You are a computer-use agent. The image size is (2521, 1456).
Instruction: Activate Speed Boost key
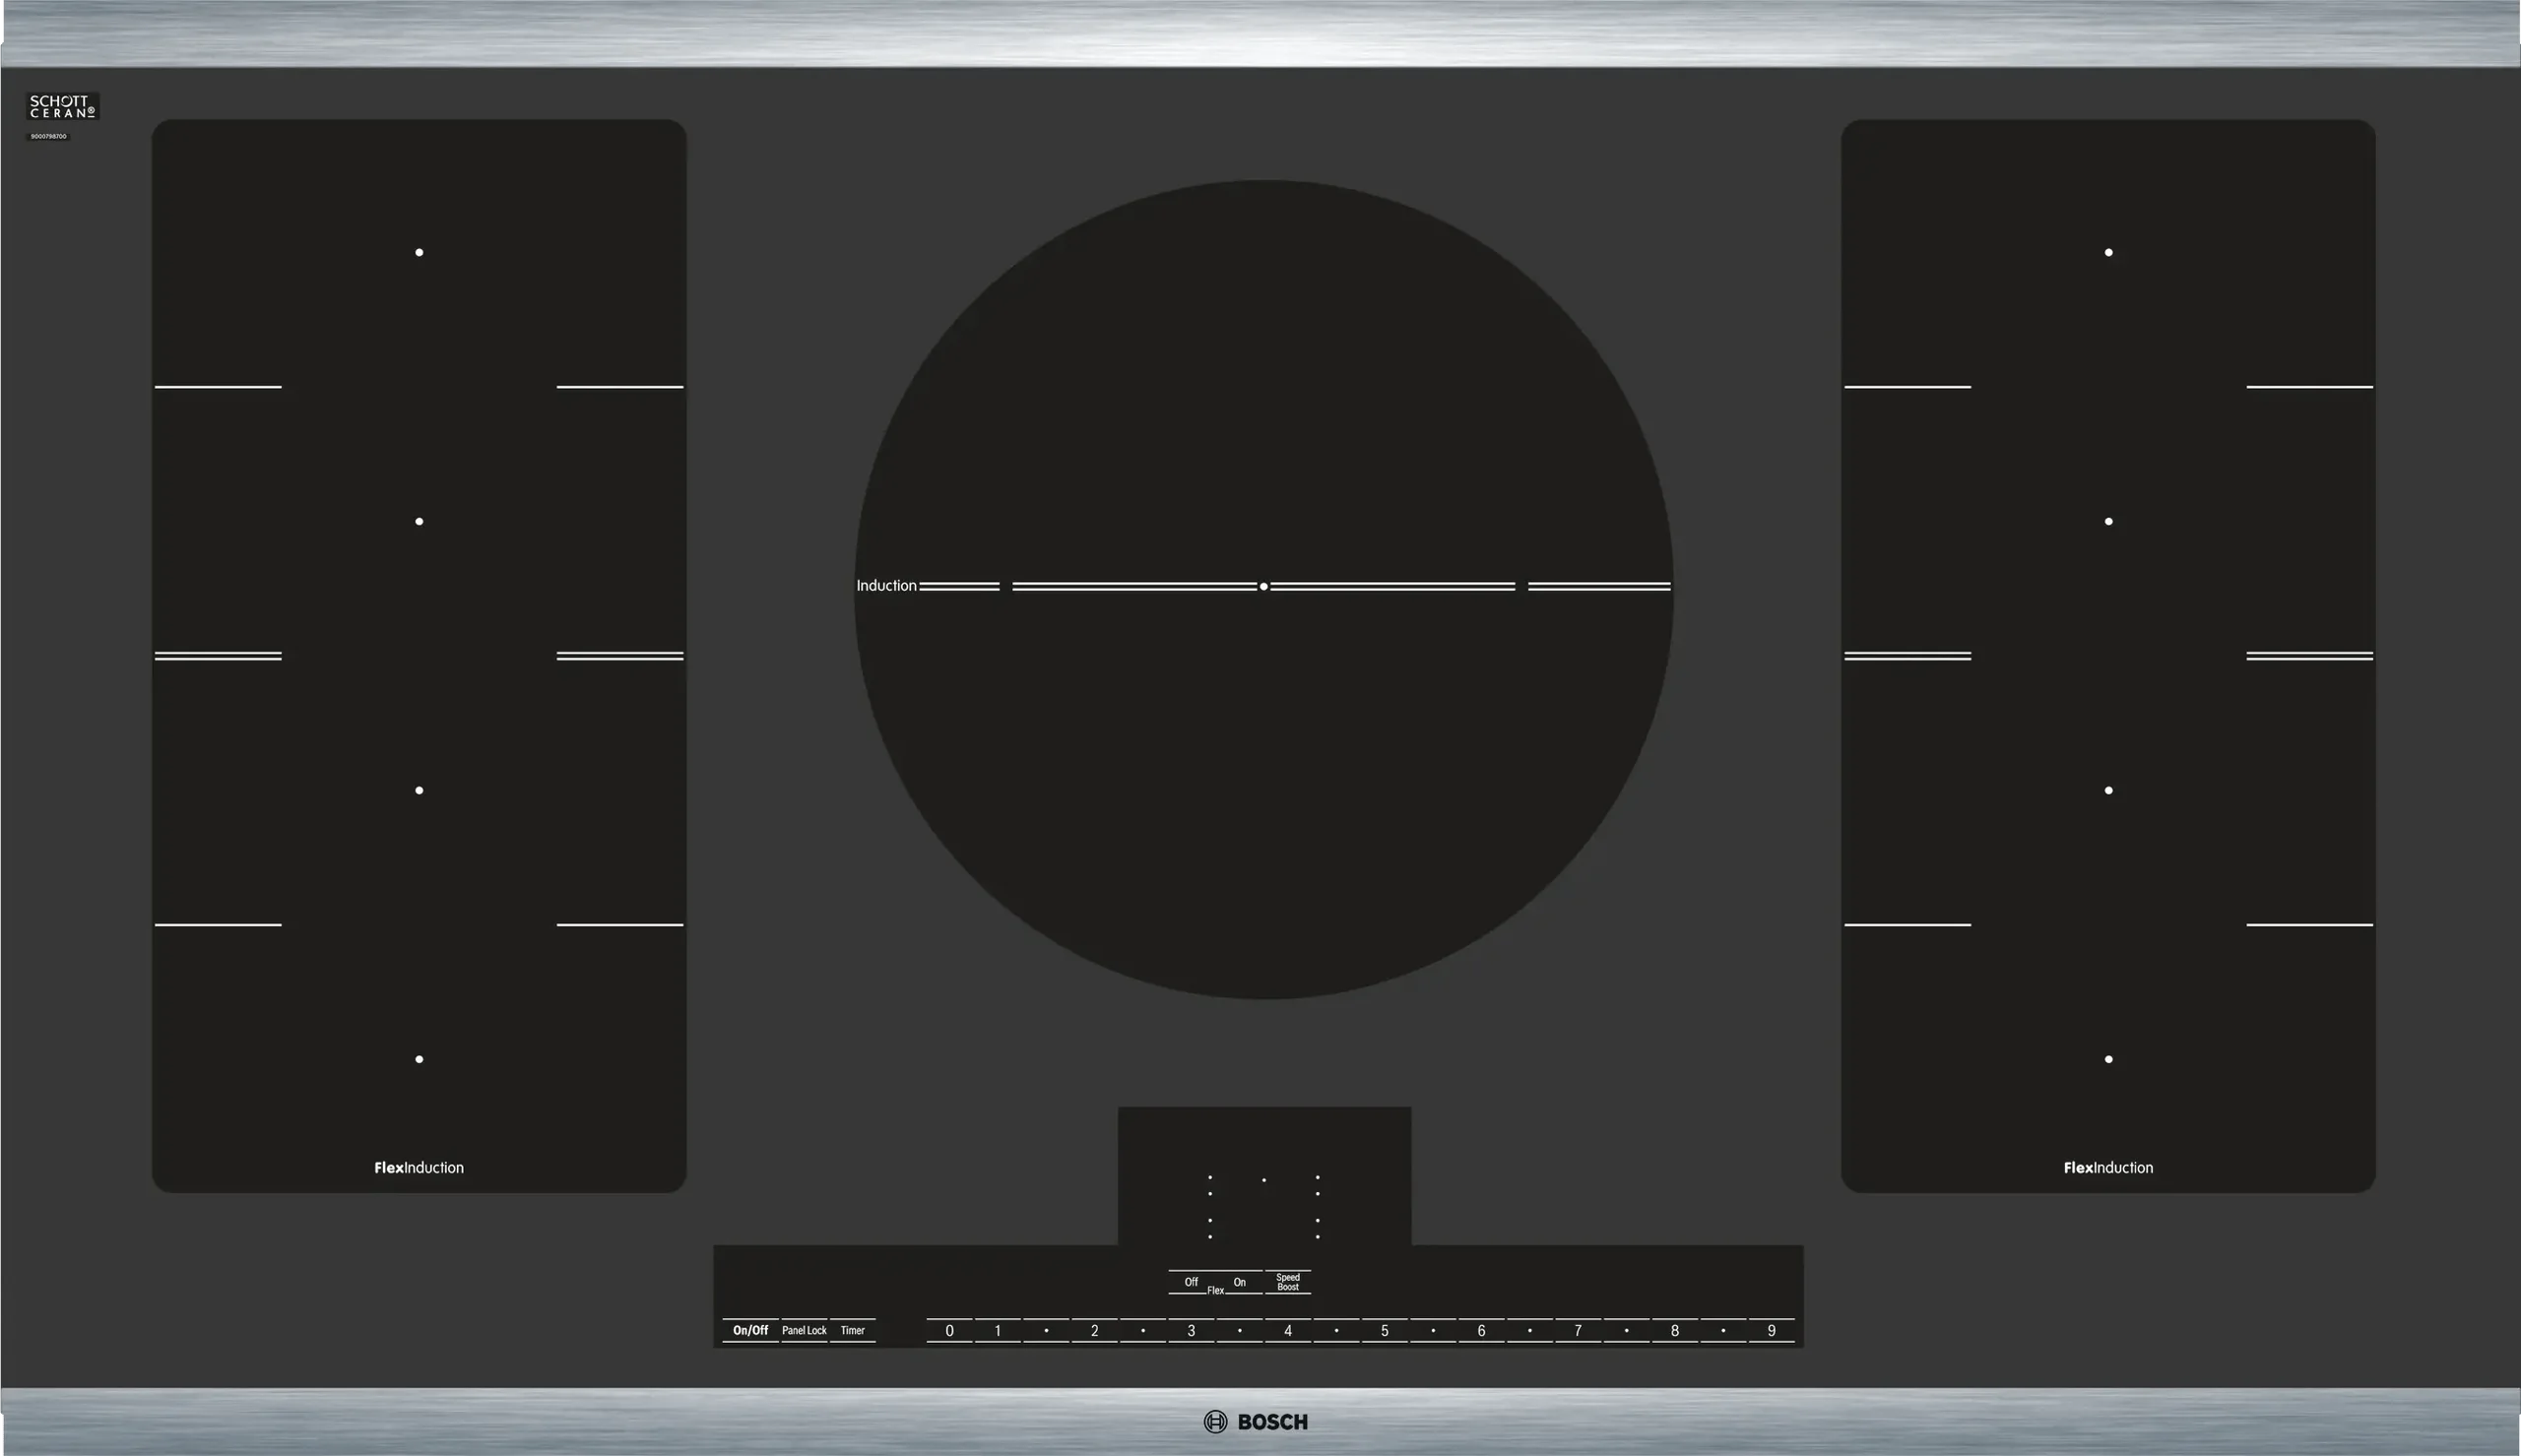pos(1288,1282)
